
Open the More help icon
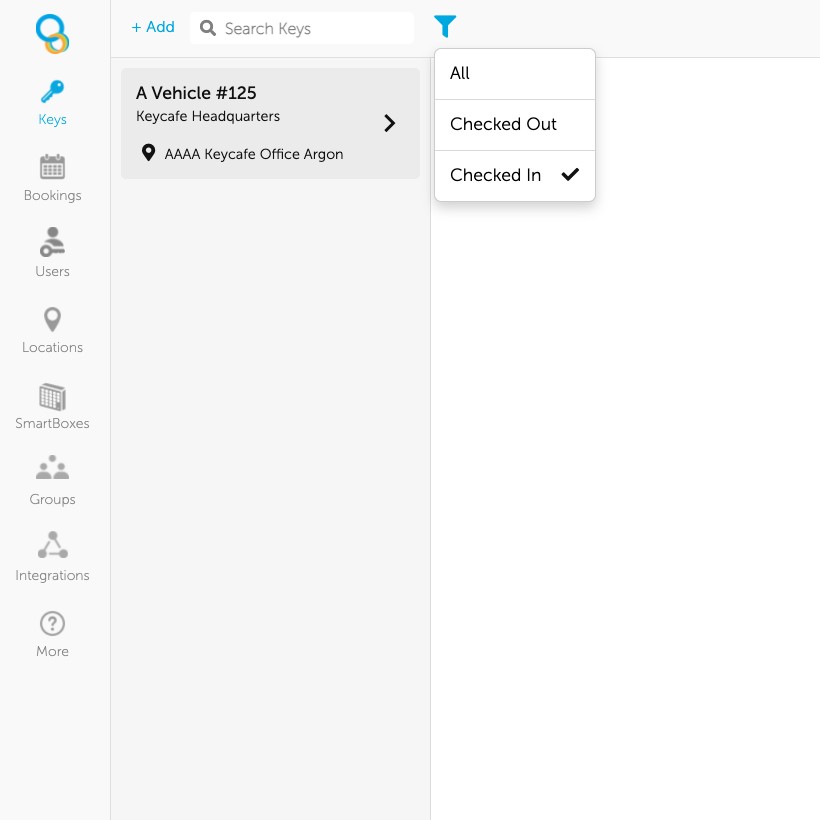click(52, 624)
